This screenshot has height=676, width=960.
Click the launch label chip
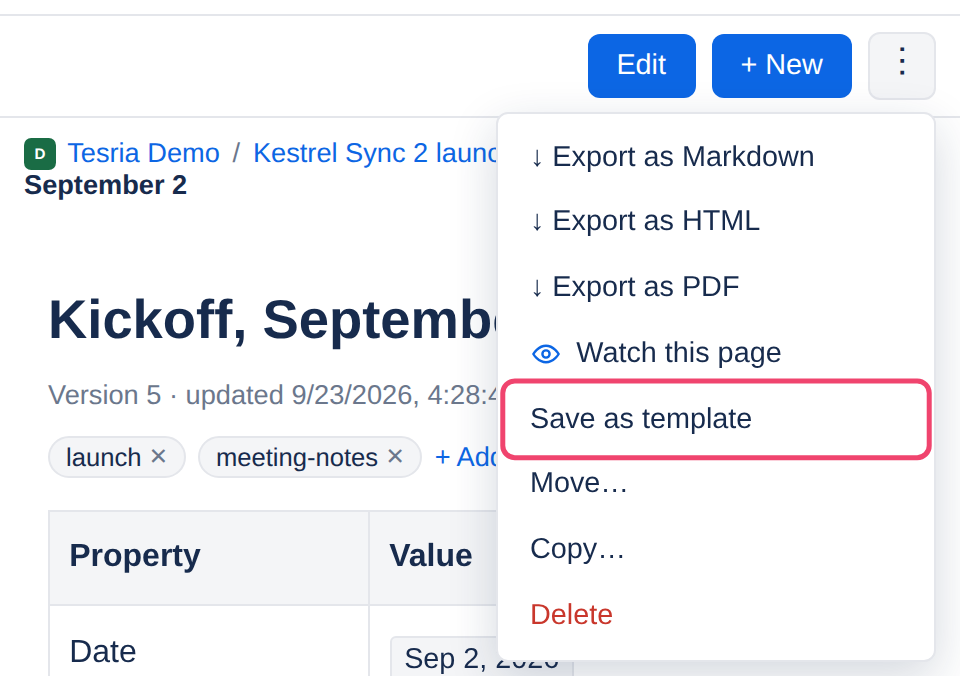[117, 457]
